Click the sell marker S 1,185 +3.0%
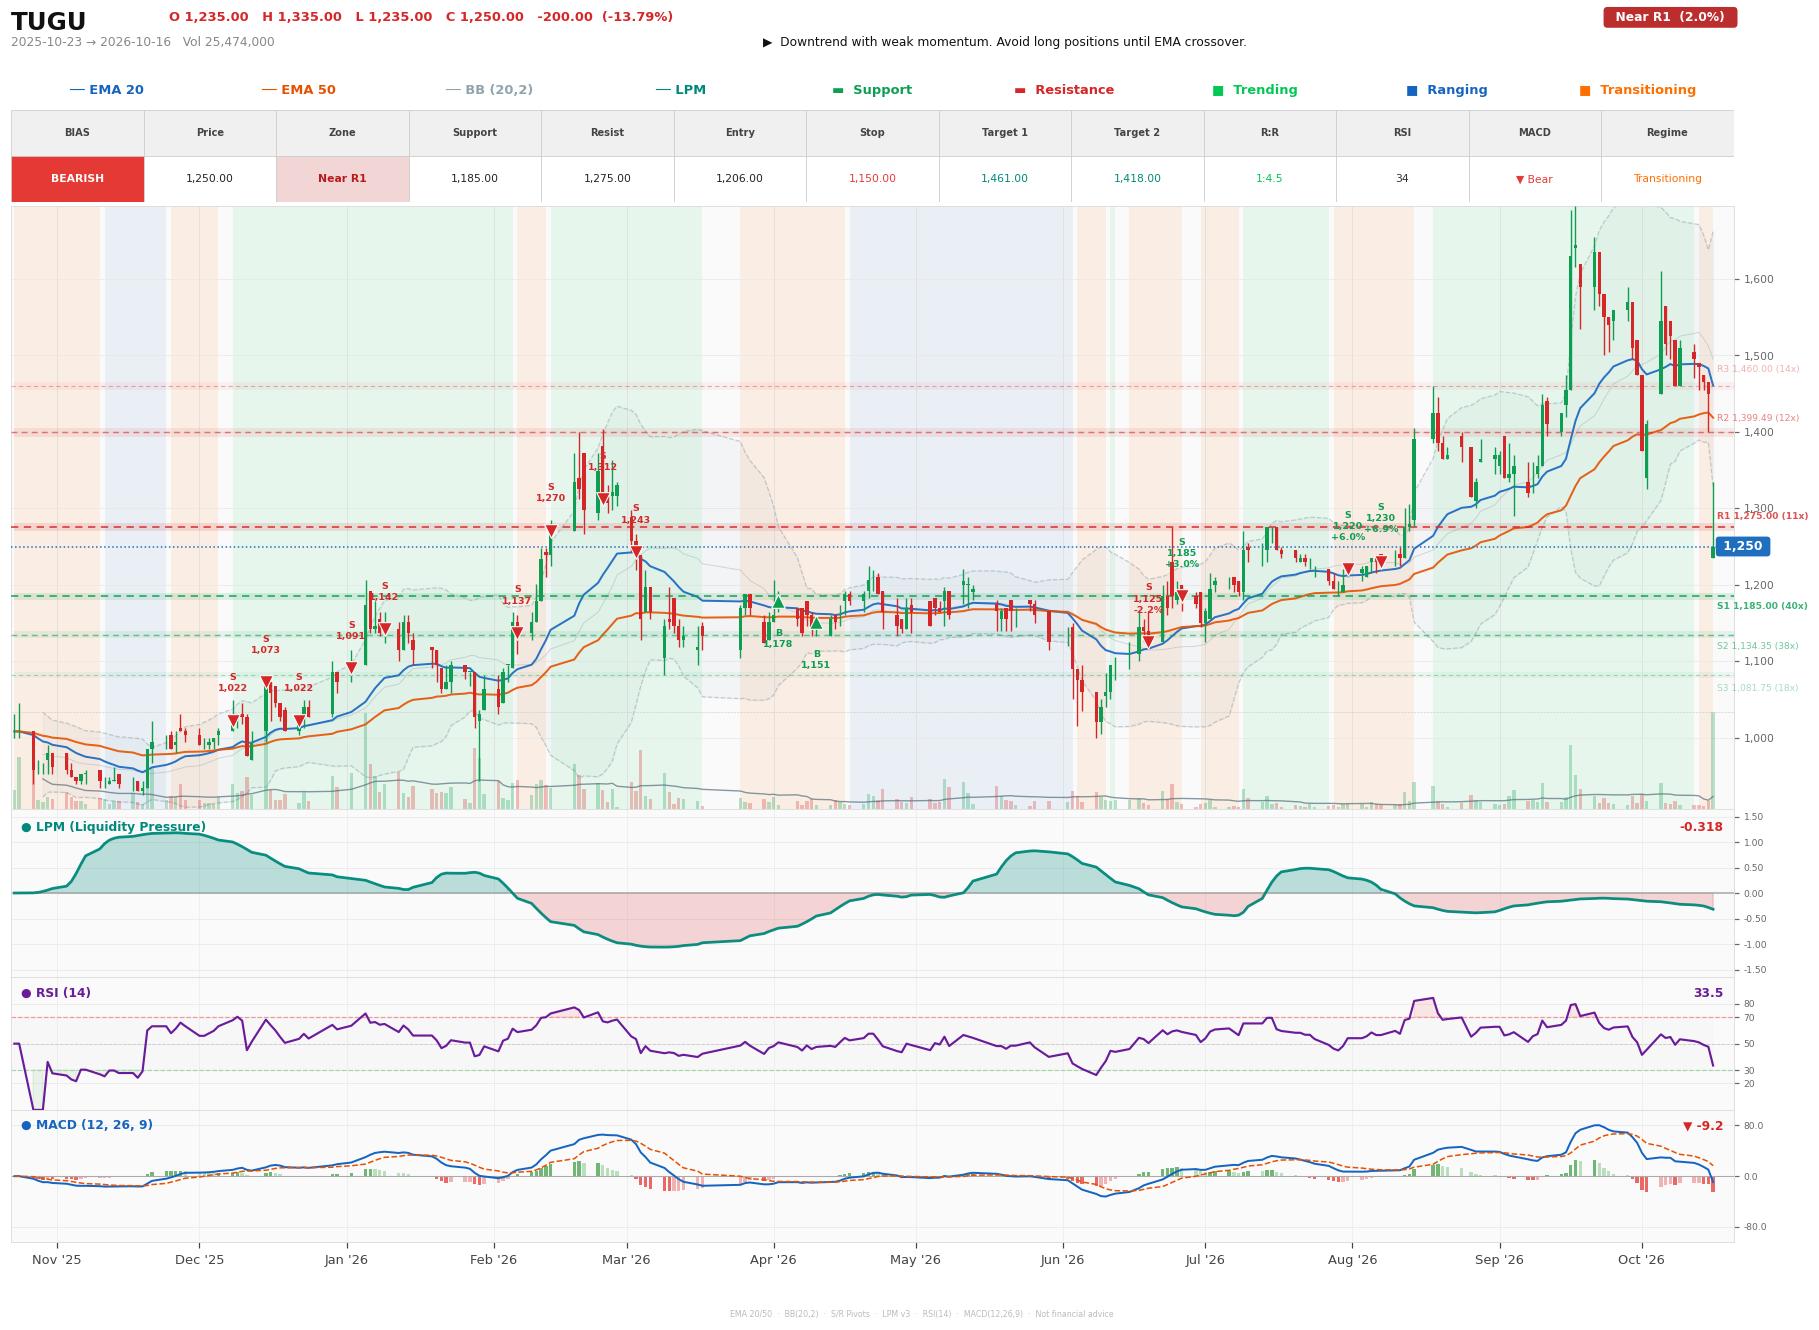This screenshot has height=1330, width=1819. click(1182, 596)
